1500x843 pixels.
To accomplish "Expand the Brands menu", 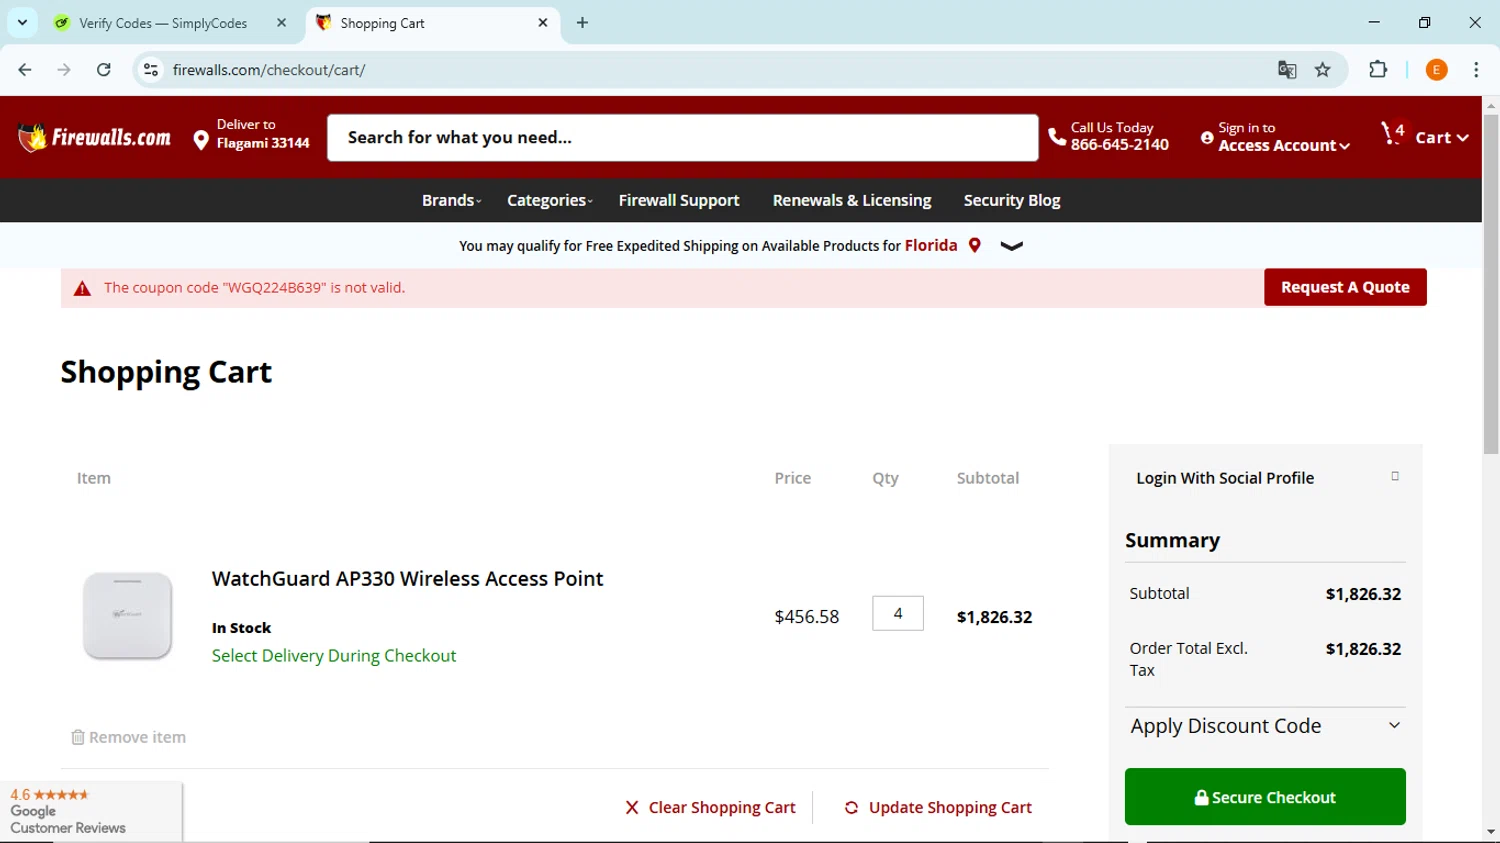I will (x=451, y=200).
